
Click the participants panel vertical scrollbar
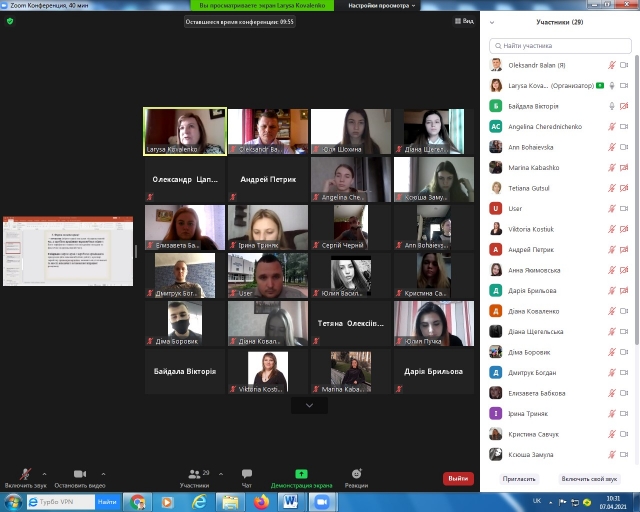[636, 200]
